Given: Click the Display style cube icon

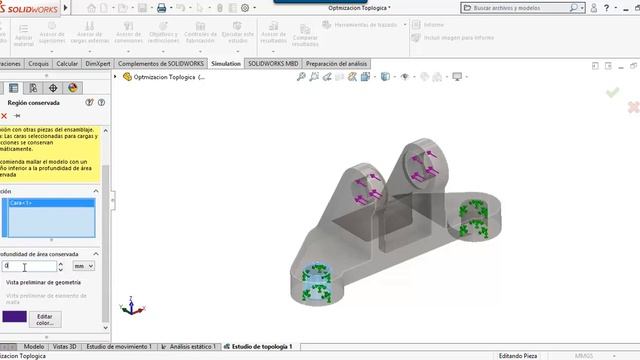Looking at the screenshot, I should click(385, 76).
